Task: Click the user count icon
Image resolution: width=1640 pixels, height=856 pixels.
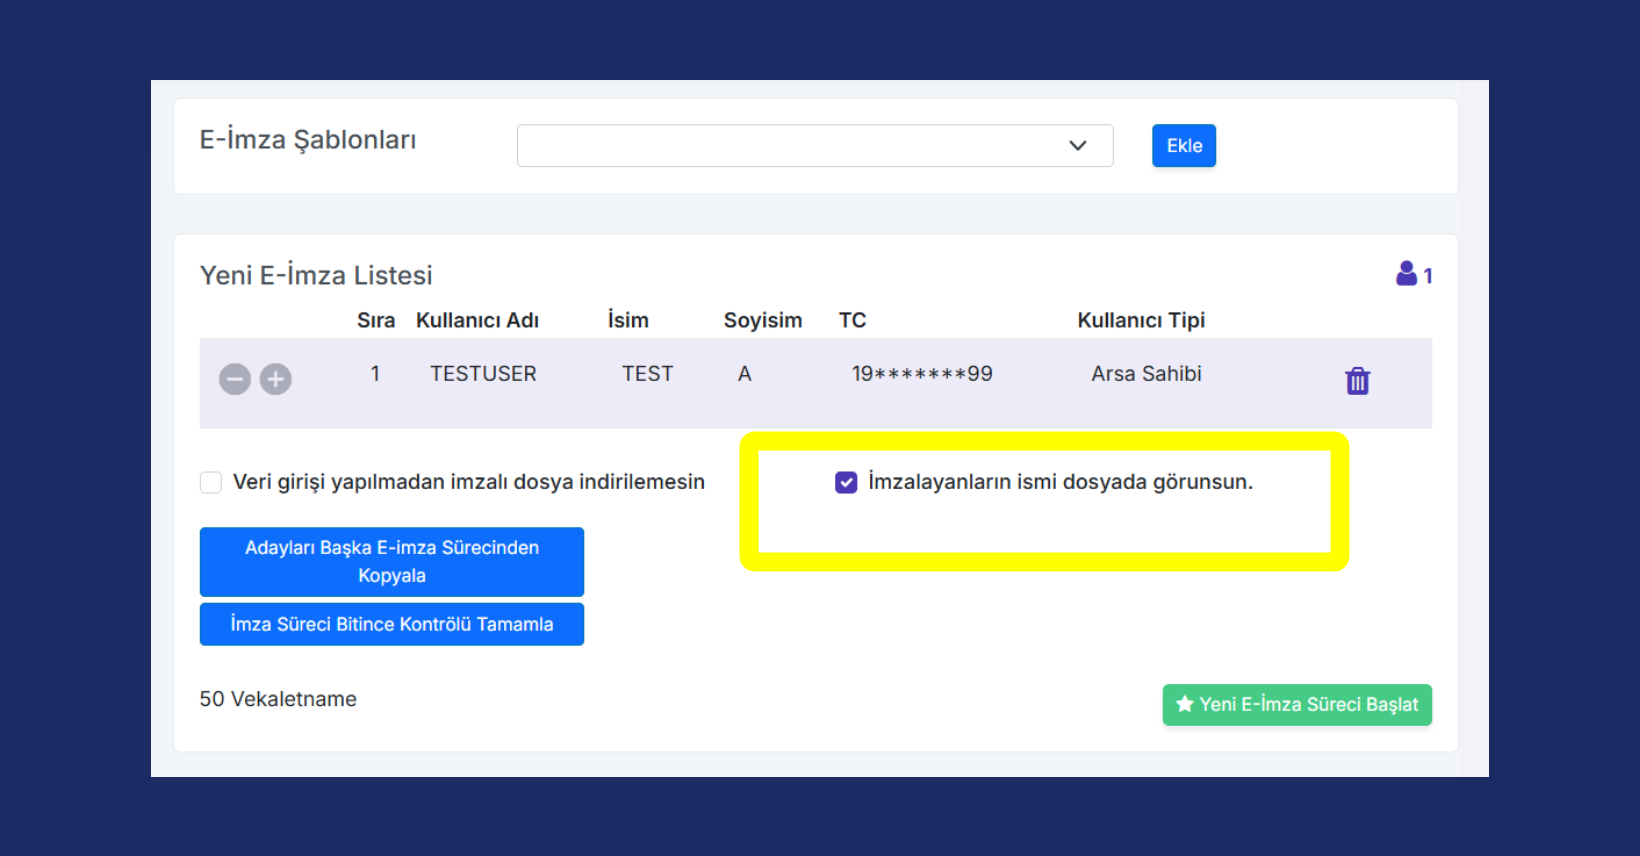Action: pyautogui.click(x=1406, y=273)
